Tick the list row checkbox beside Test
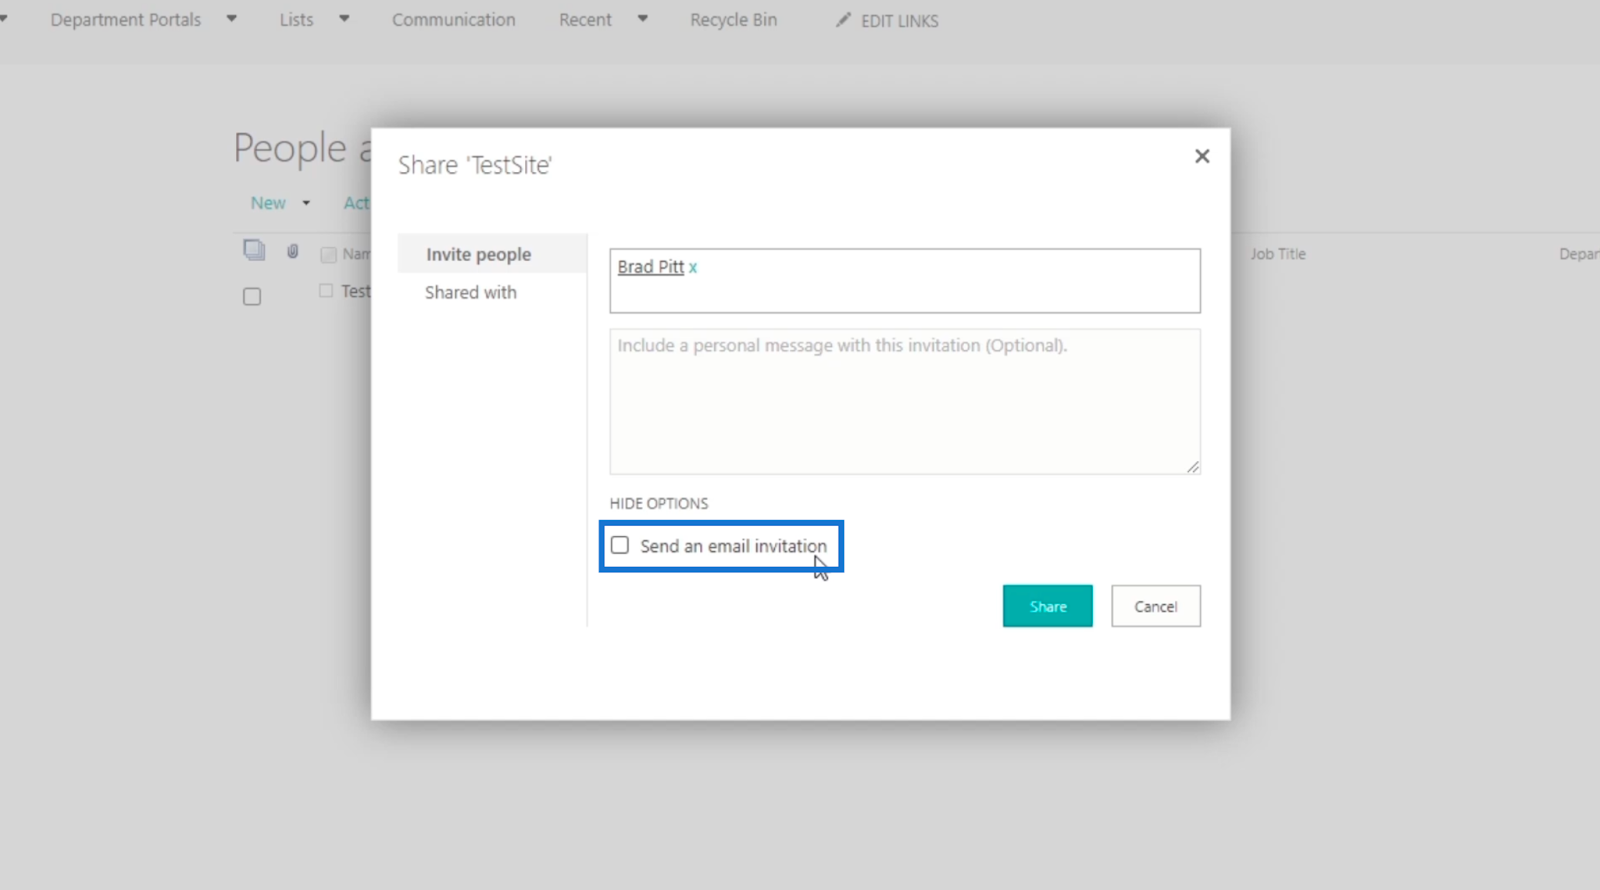The height and width of the screenshot is (890, 1600). tap(252, 297)
